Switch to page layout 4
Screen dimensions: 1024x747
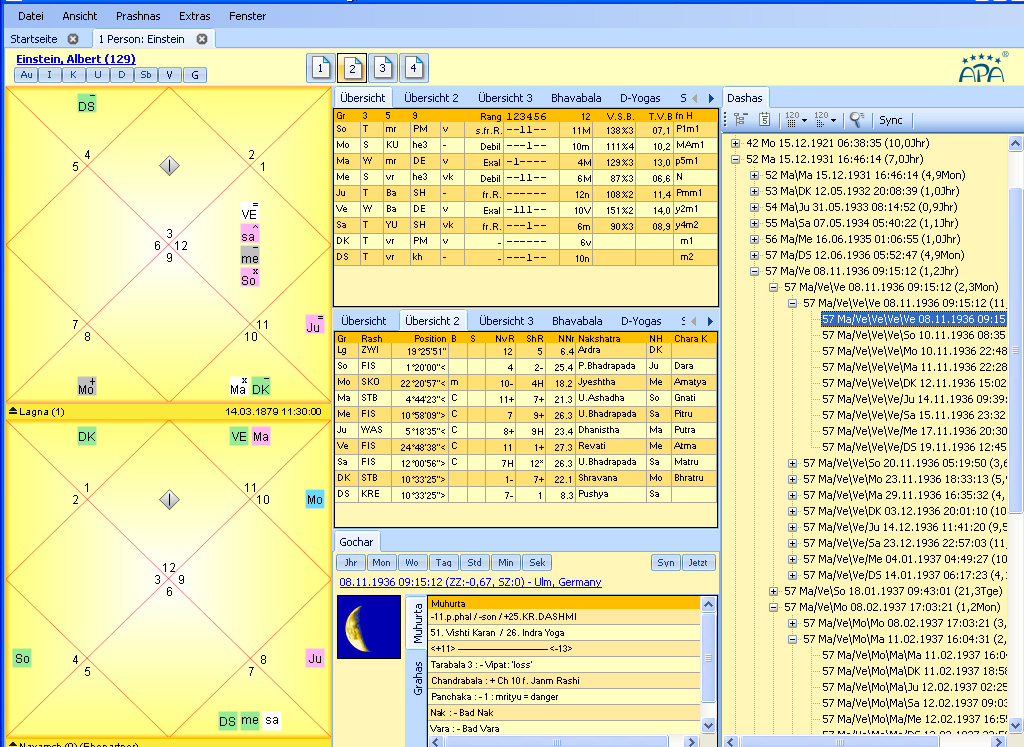(x=415, y=68)
